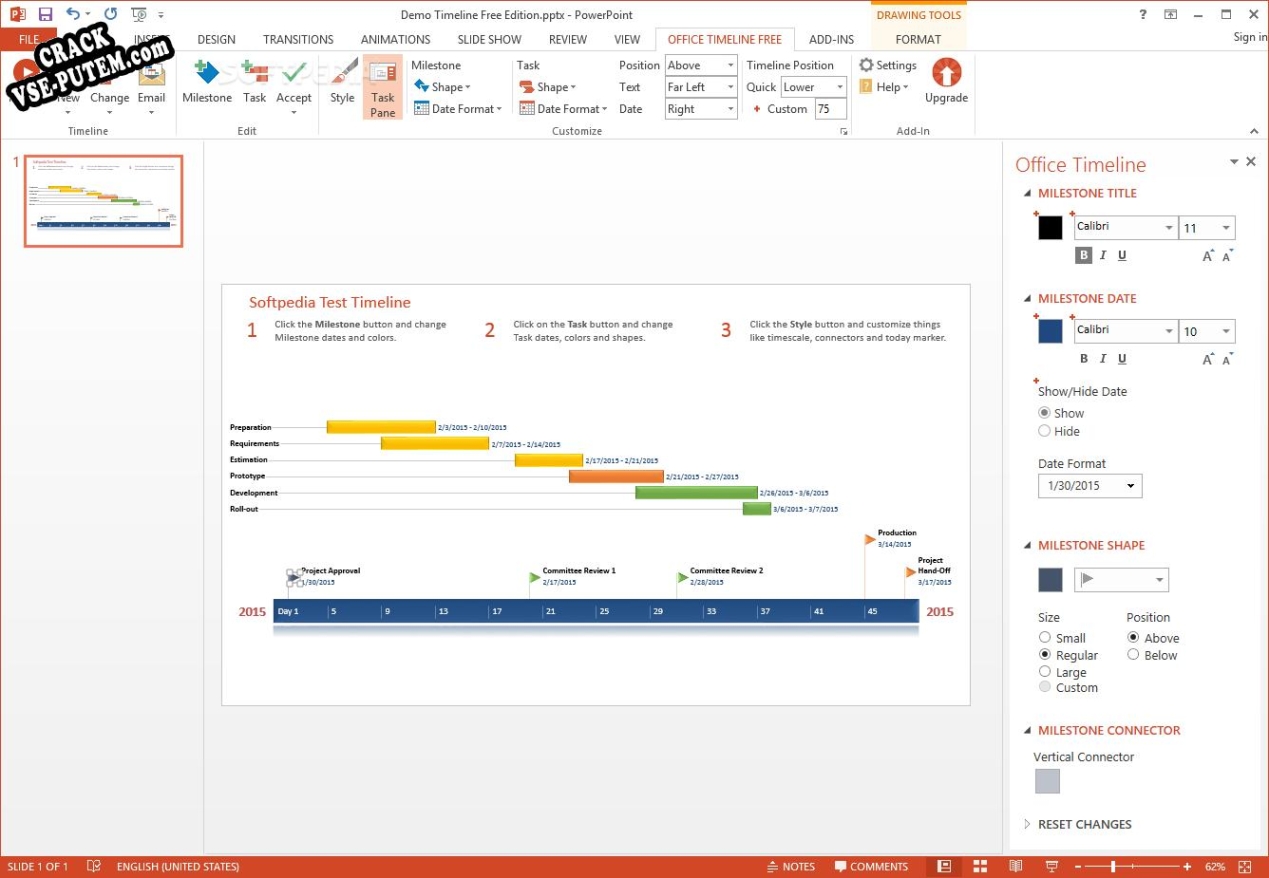Increase Milestone Title font size
Viewport: 1269px width, 878px height.
point(1208,256)
